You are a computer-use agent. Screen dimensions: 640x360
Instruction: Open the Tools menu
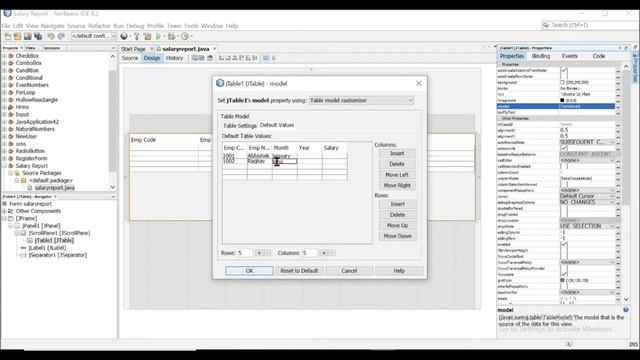point(191,26)
